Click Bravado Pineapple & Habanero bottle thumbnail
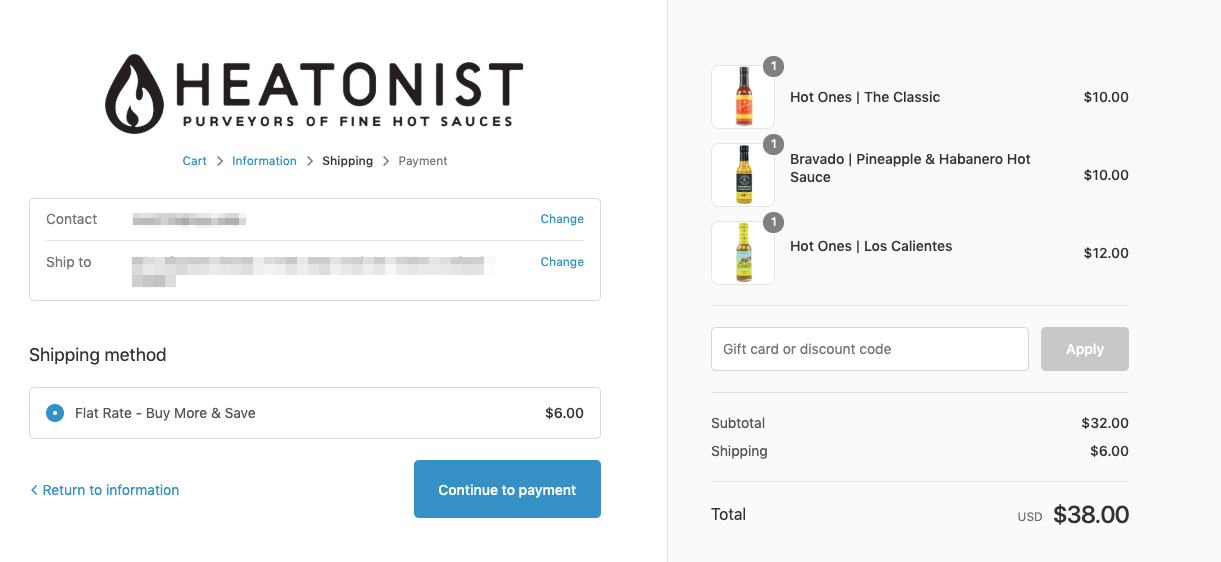1221x562 pixels. tap(743, 175)
